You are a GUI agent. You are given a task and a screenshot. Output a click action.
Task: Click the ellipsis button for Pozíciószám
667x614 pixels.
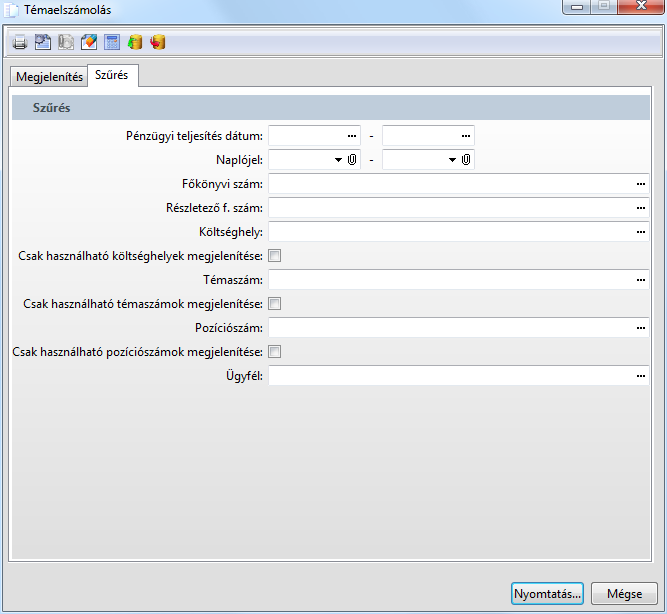[x=641, y=328]
